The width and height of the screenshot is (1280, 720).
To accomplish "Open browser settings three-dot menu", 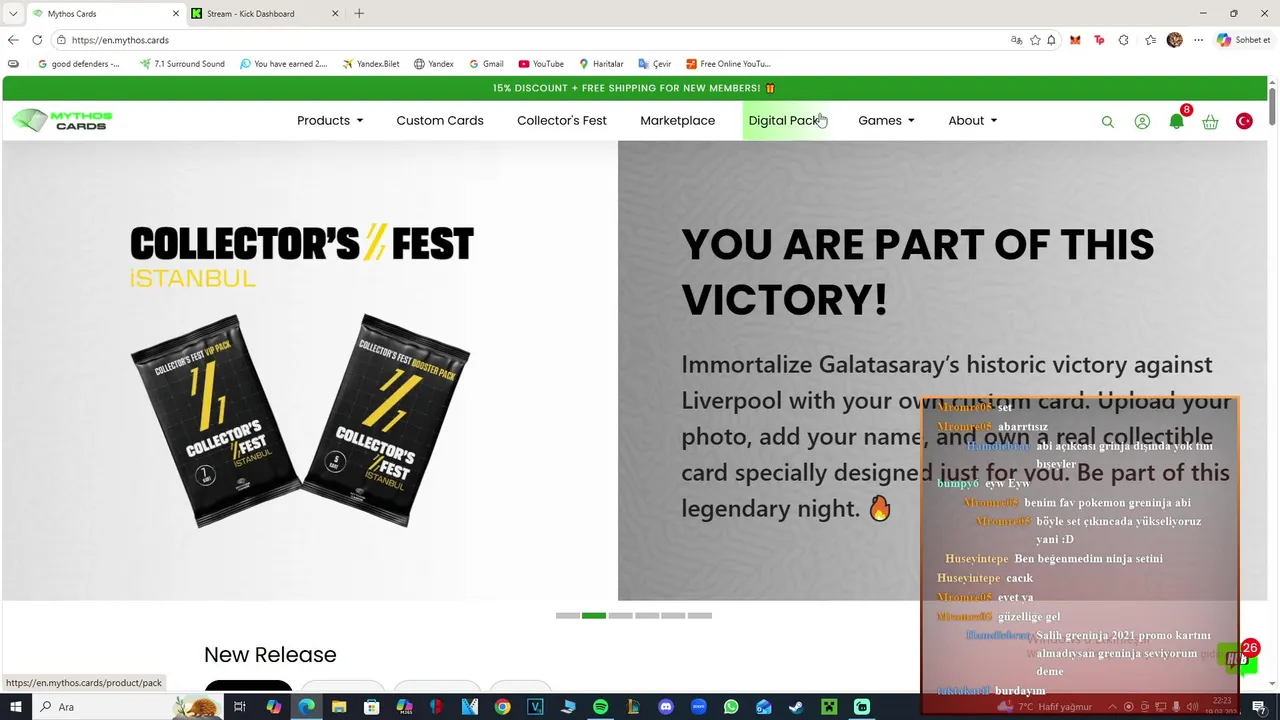I will click(x=1198, y=40).
